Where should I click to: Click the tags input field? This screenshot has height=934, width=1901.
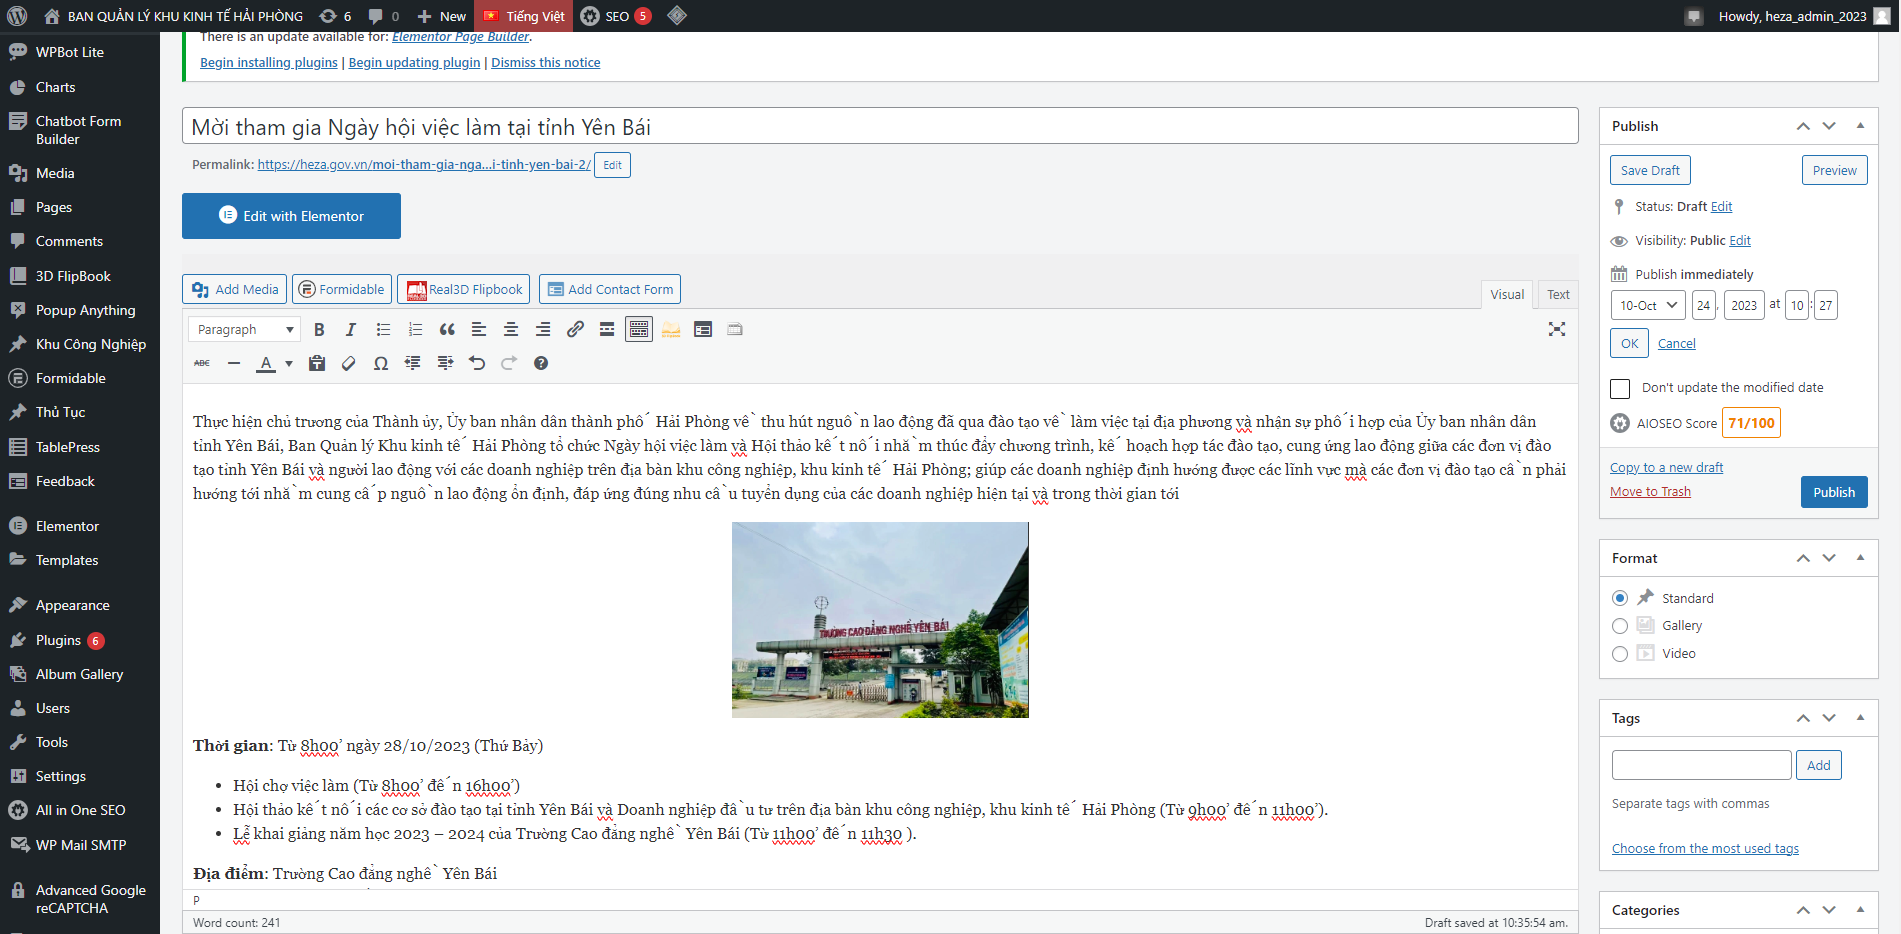click(1701, 765)
